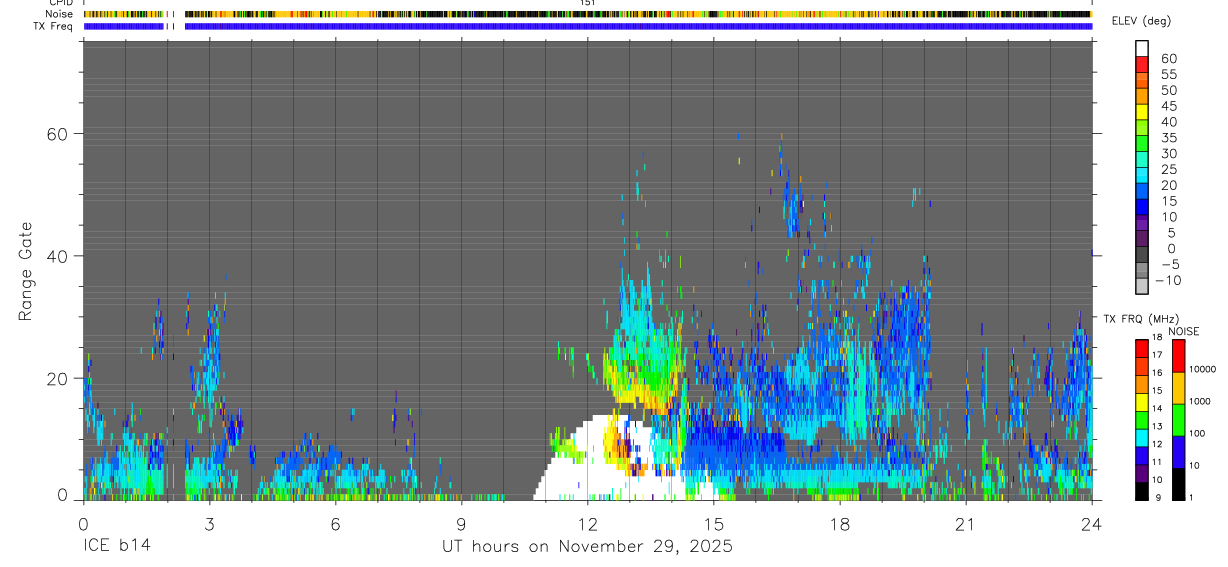The height and width of the screenshot is (567, 1228).
Task: Click the '14' label on the TX FRQ legend
Action: click(x=1157, y=408)
